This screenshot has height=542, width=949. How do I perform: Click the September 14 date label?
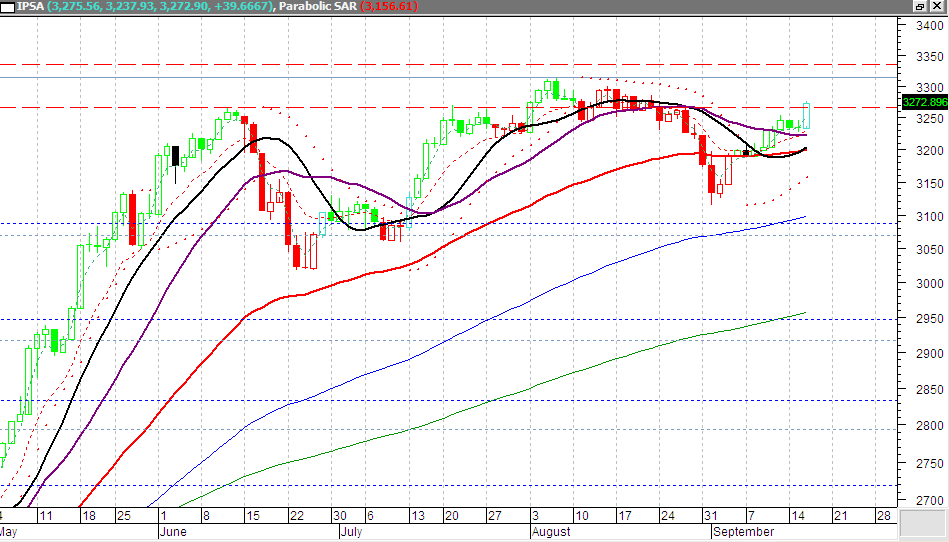[798, 516]
